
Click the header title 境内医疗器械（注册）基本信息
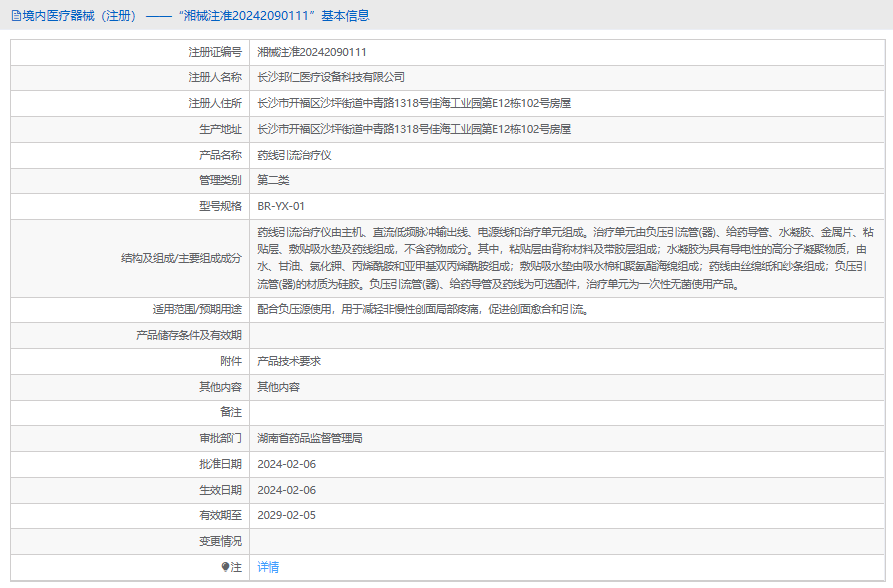tap(196, 16)
